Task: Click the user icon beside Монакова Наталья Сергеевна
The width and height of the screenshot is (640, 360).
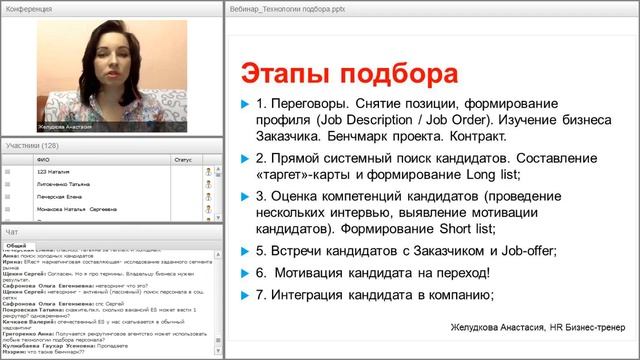Action: tap(209, 209)
